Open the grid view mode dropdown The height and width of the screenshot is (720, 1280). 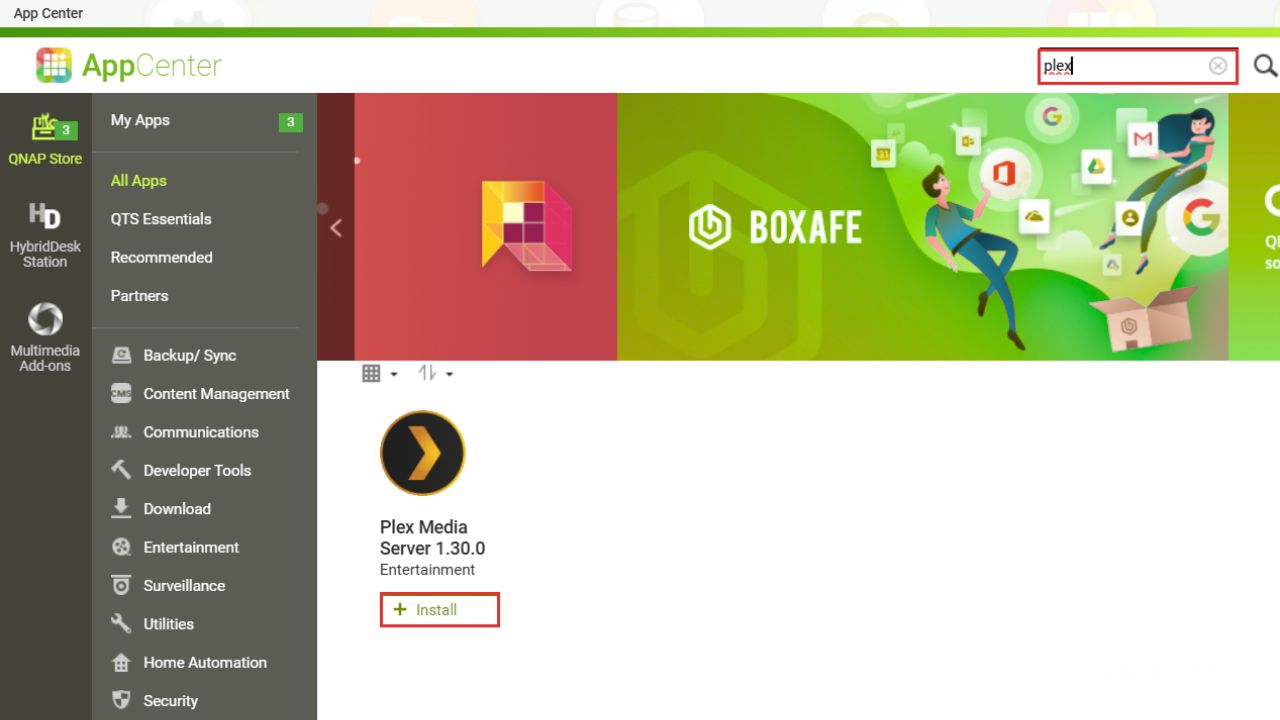click(x=379, y=373)
